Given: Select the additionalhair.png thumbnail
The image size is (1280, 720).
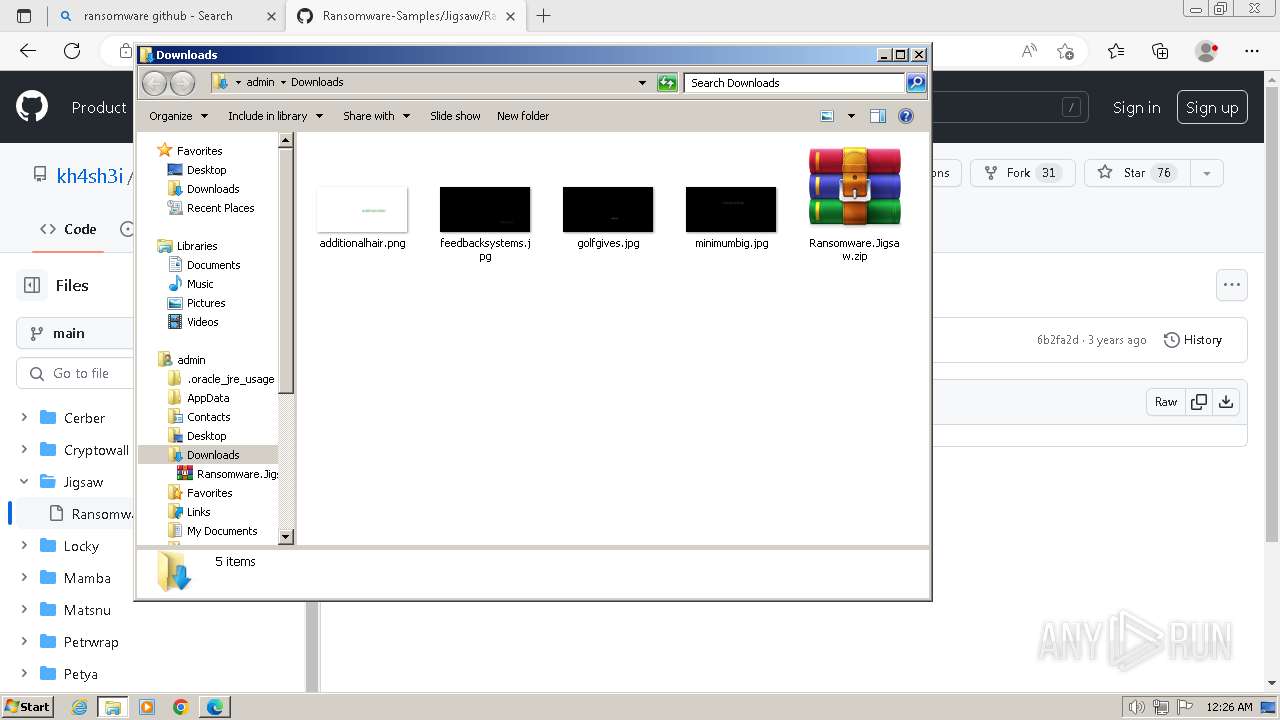Looking at the screenshot, I should coord(362,209).
